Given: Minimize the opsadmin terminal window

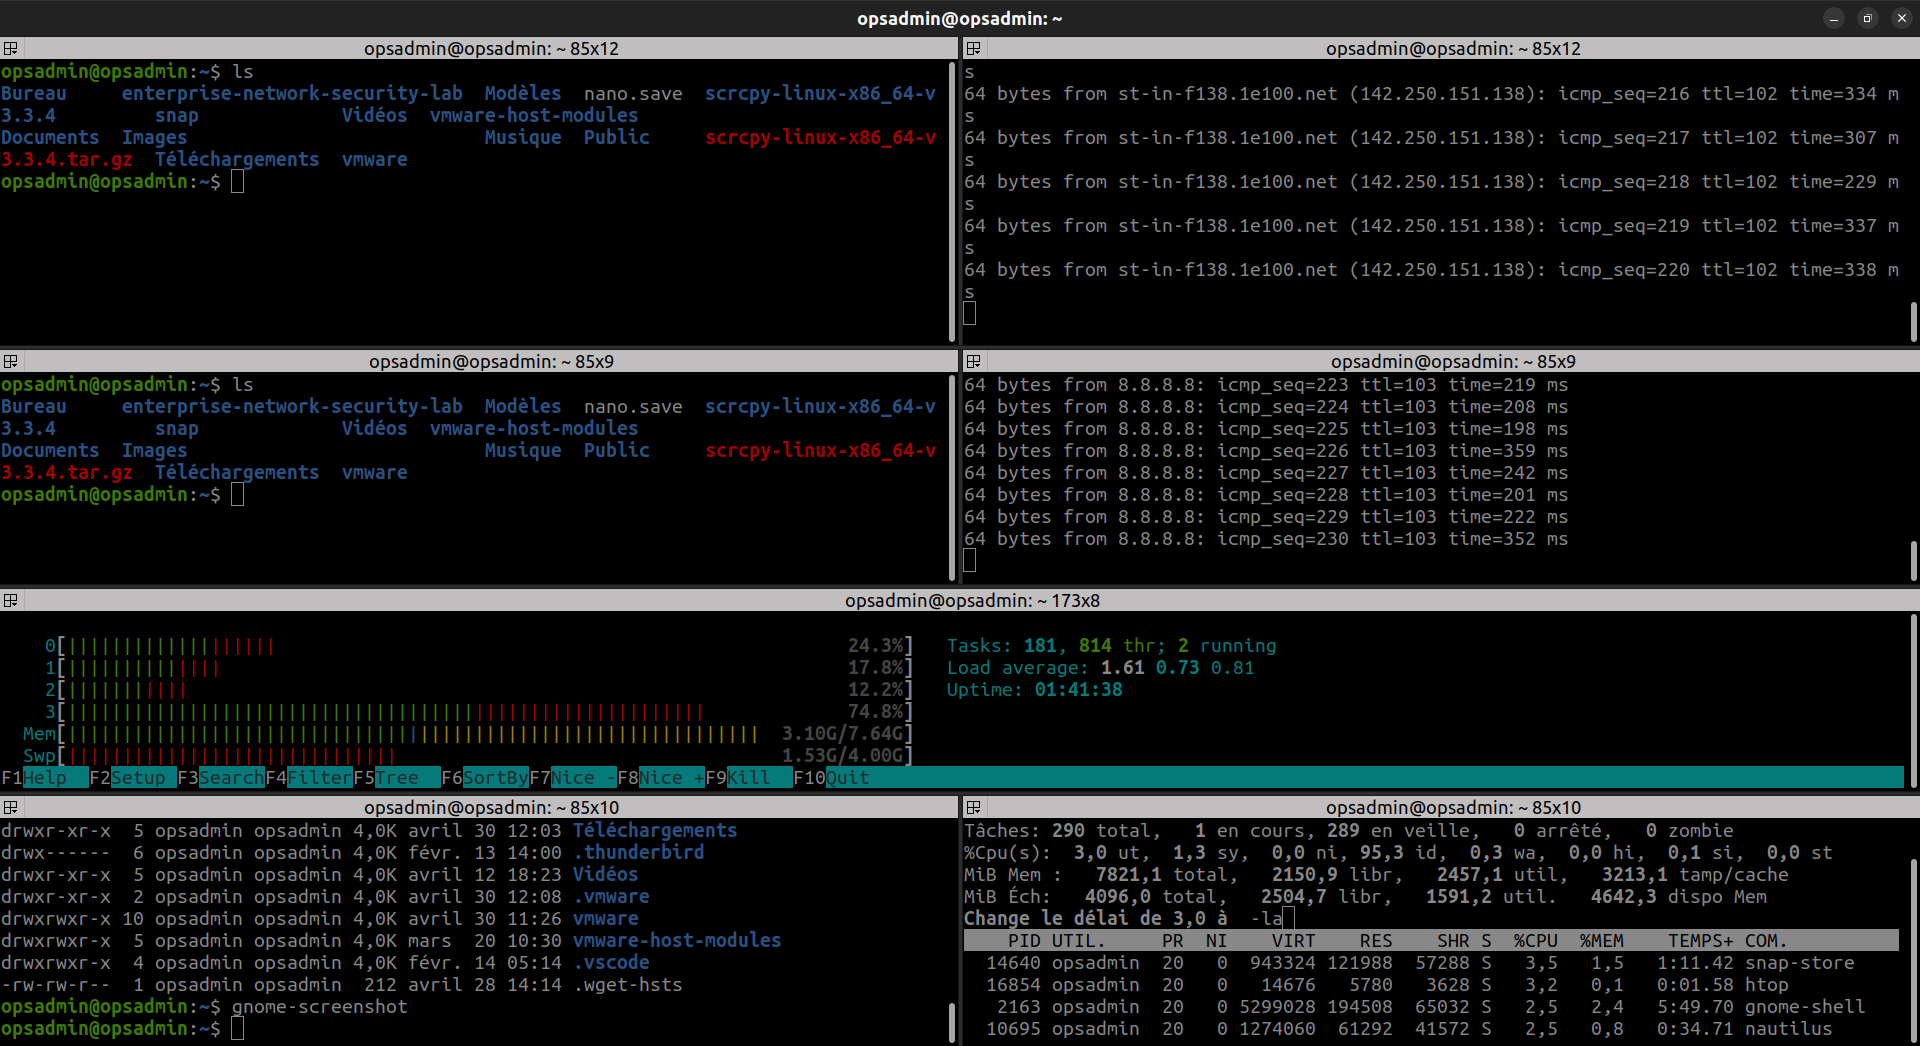Looking at the screenshot, I should (x=1833, y=18).
